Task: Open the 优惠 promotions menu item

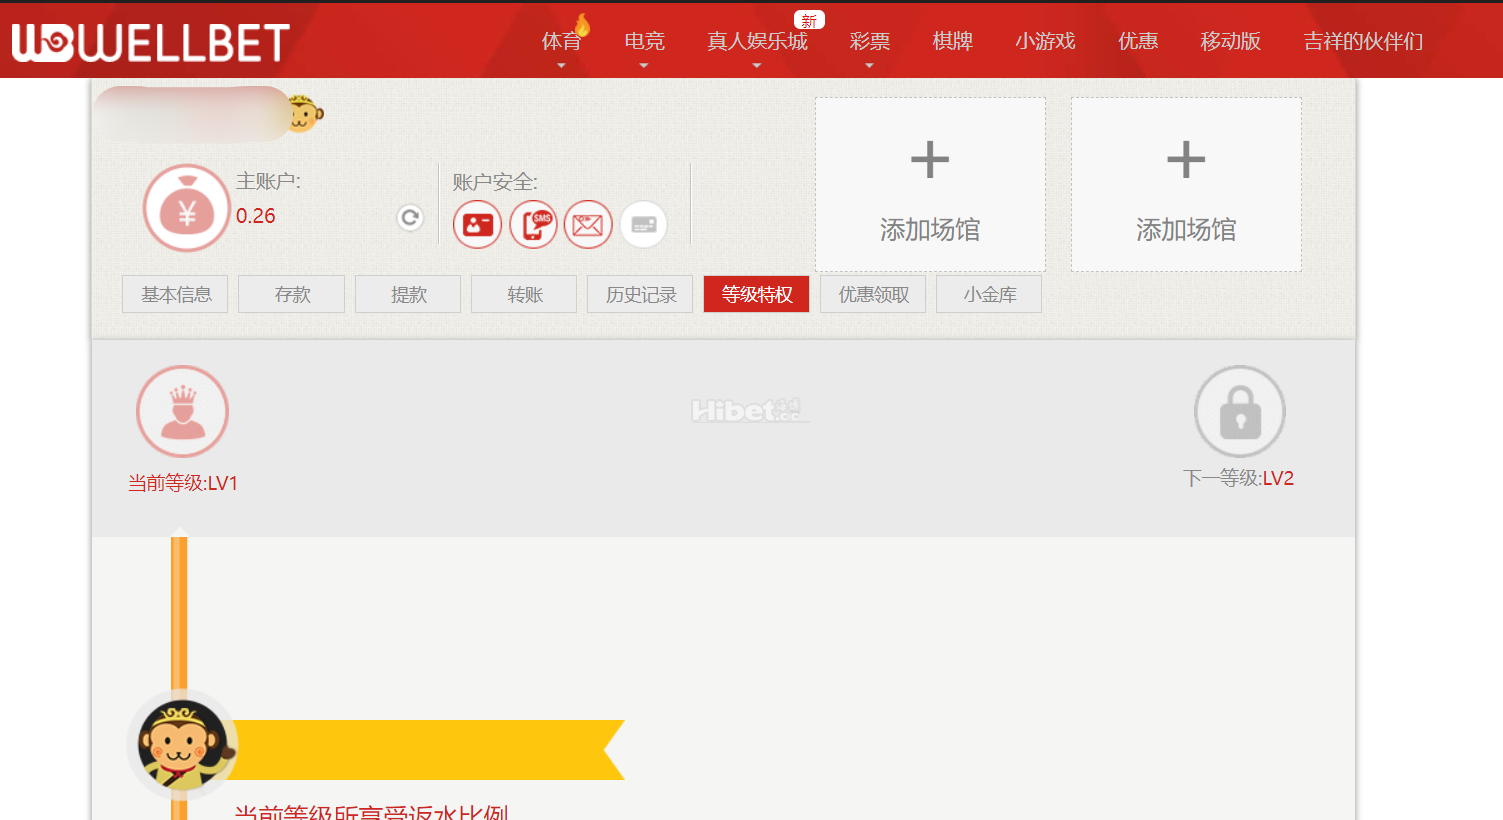Action: pyautogui.click(x=1138, y=42)
